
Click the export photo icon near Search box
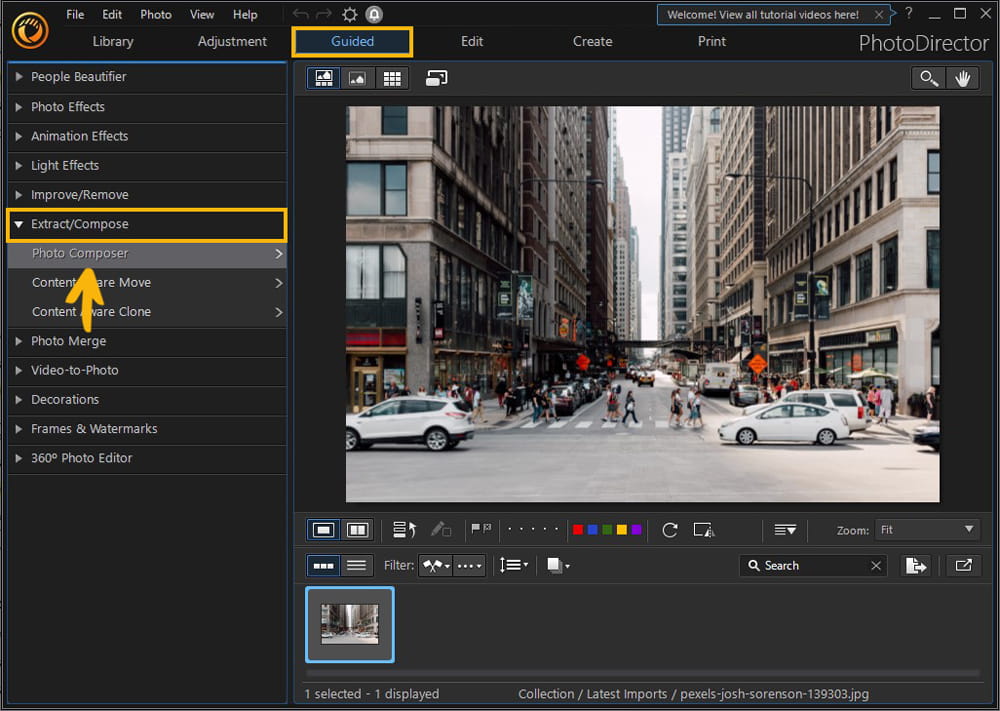[x=916, y=565]
